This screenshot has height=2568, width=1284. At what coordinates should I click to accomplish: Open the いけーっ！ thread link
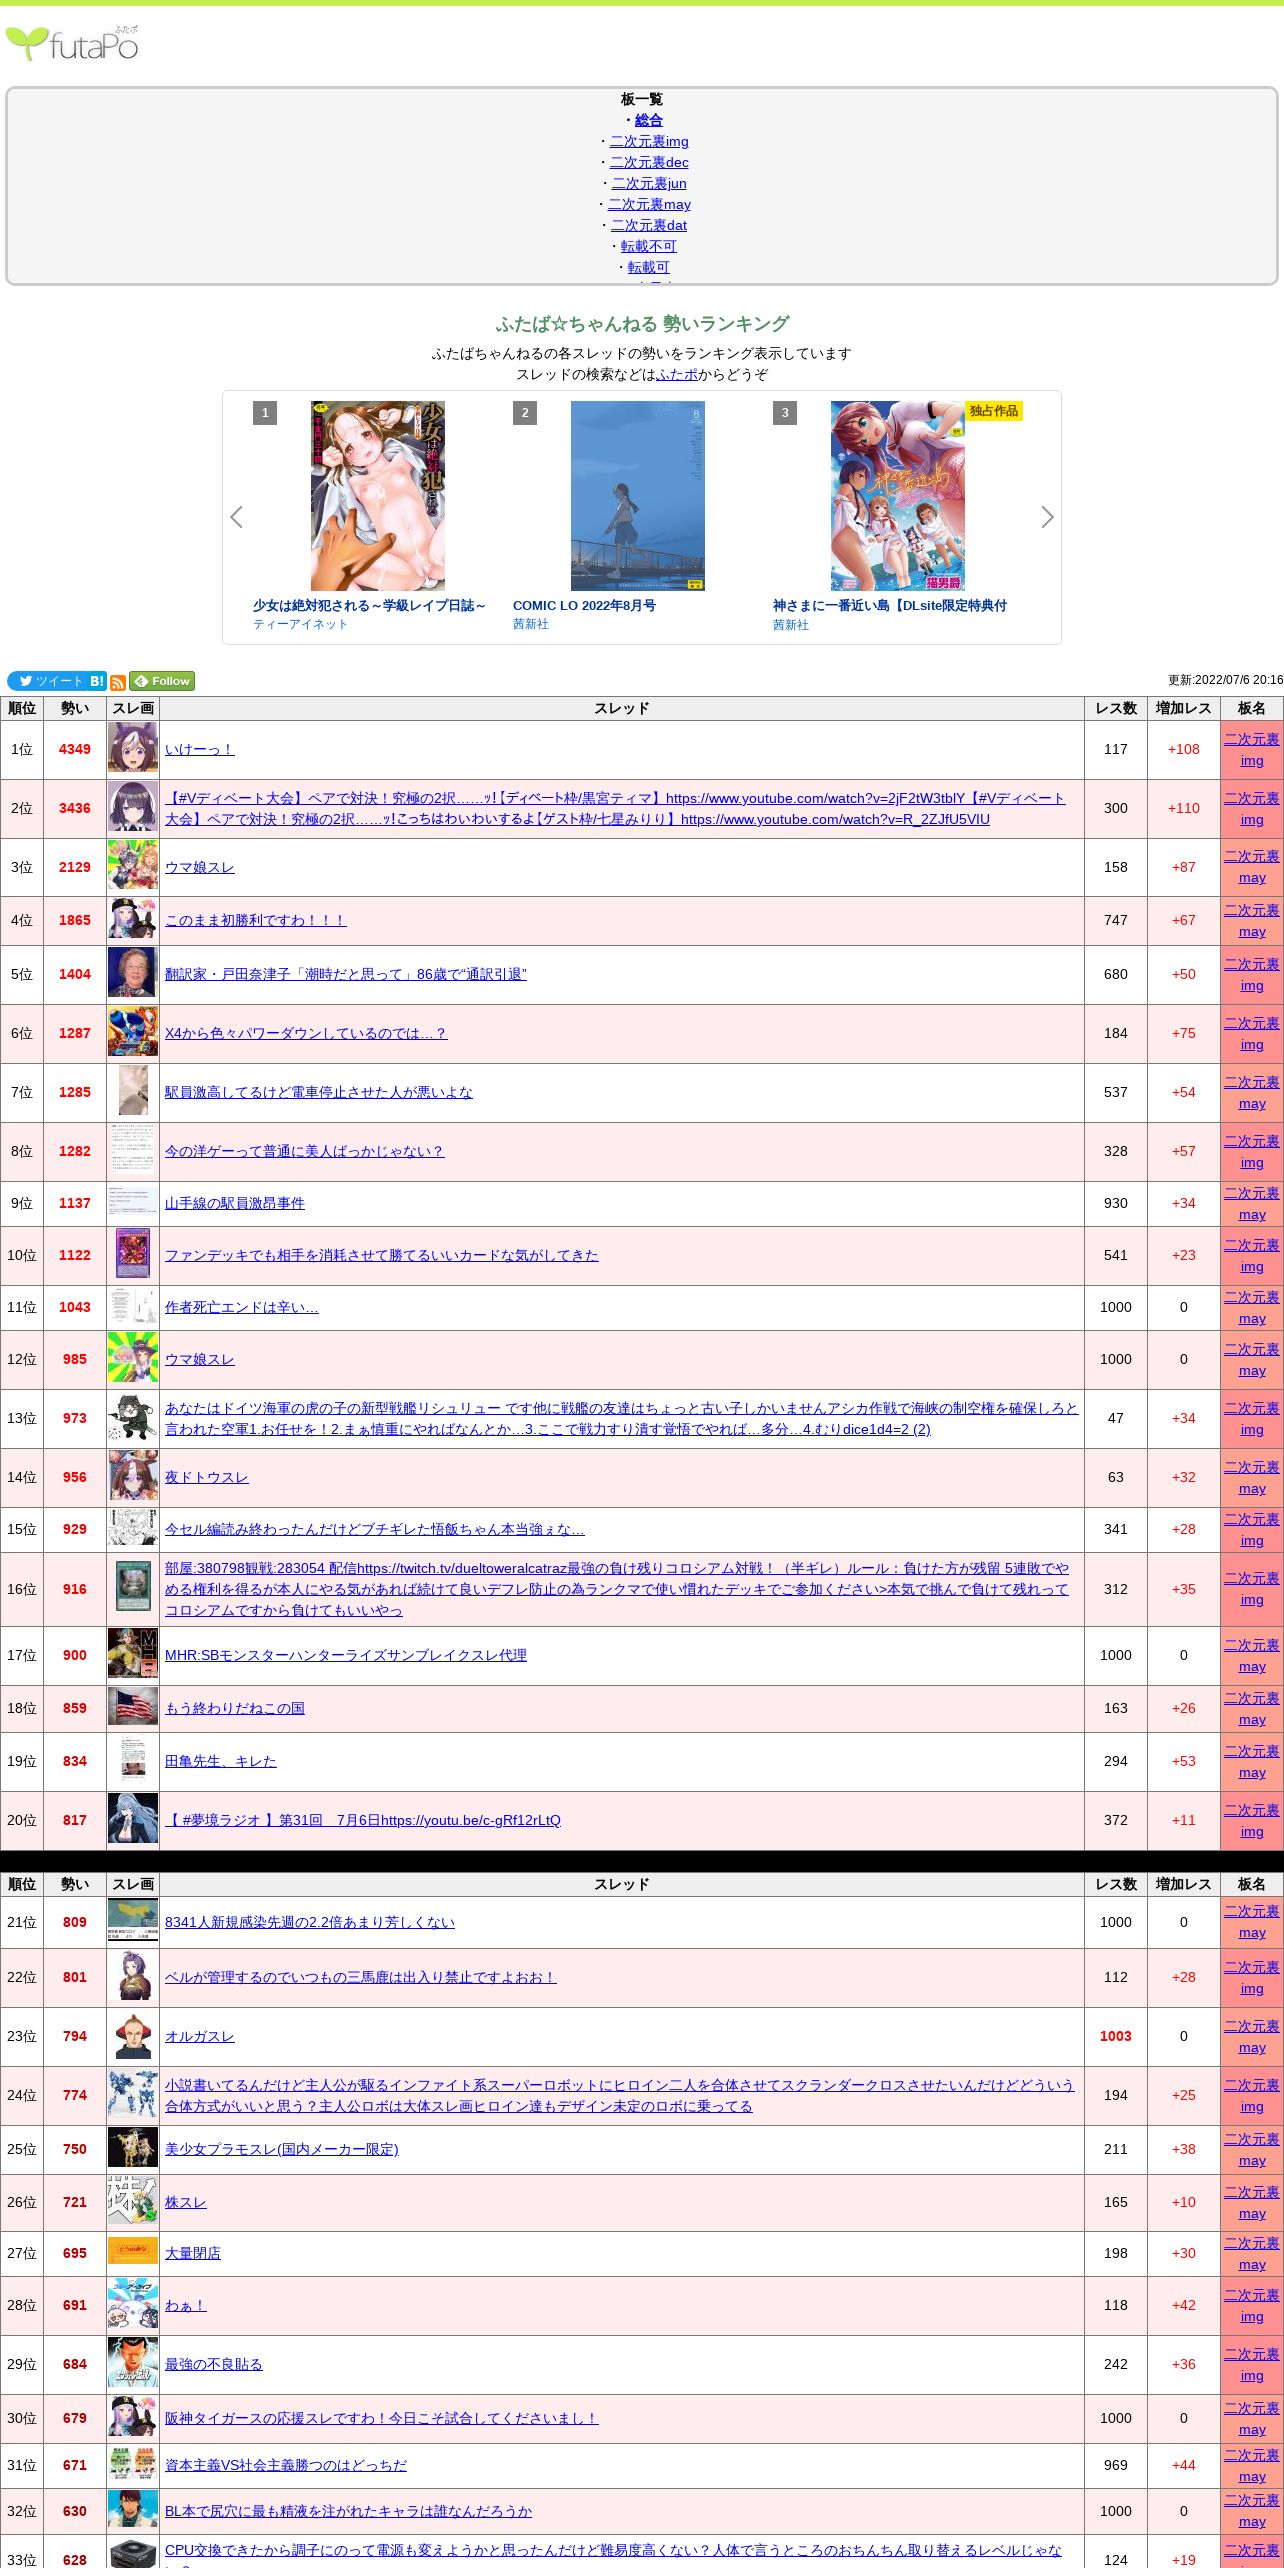(x=200, y=749)
